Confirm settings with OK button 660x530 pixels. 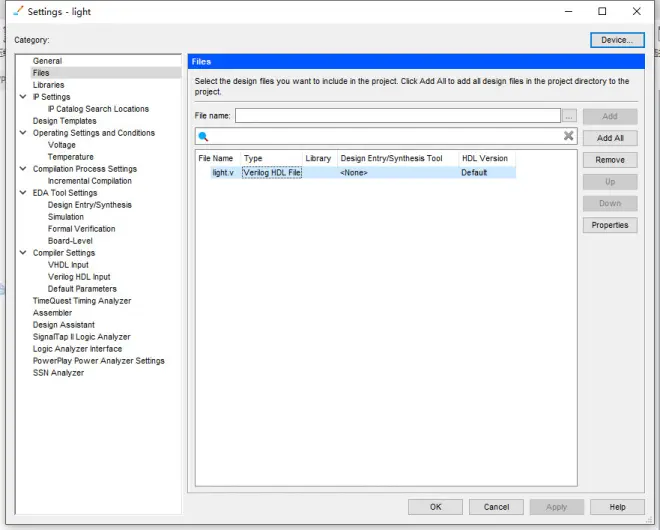435,507
